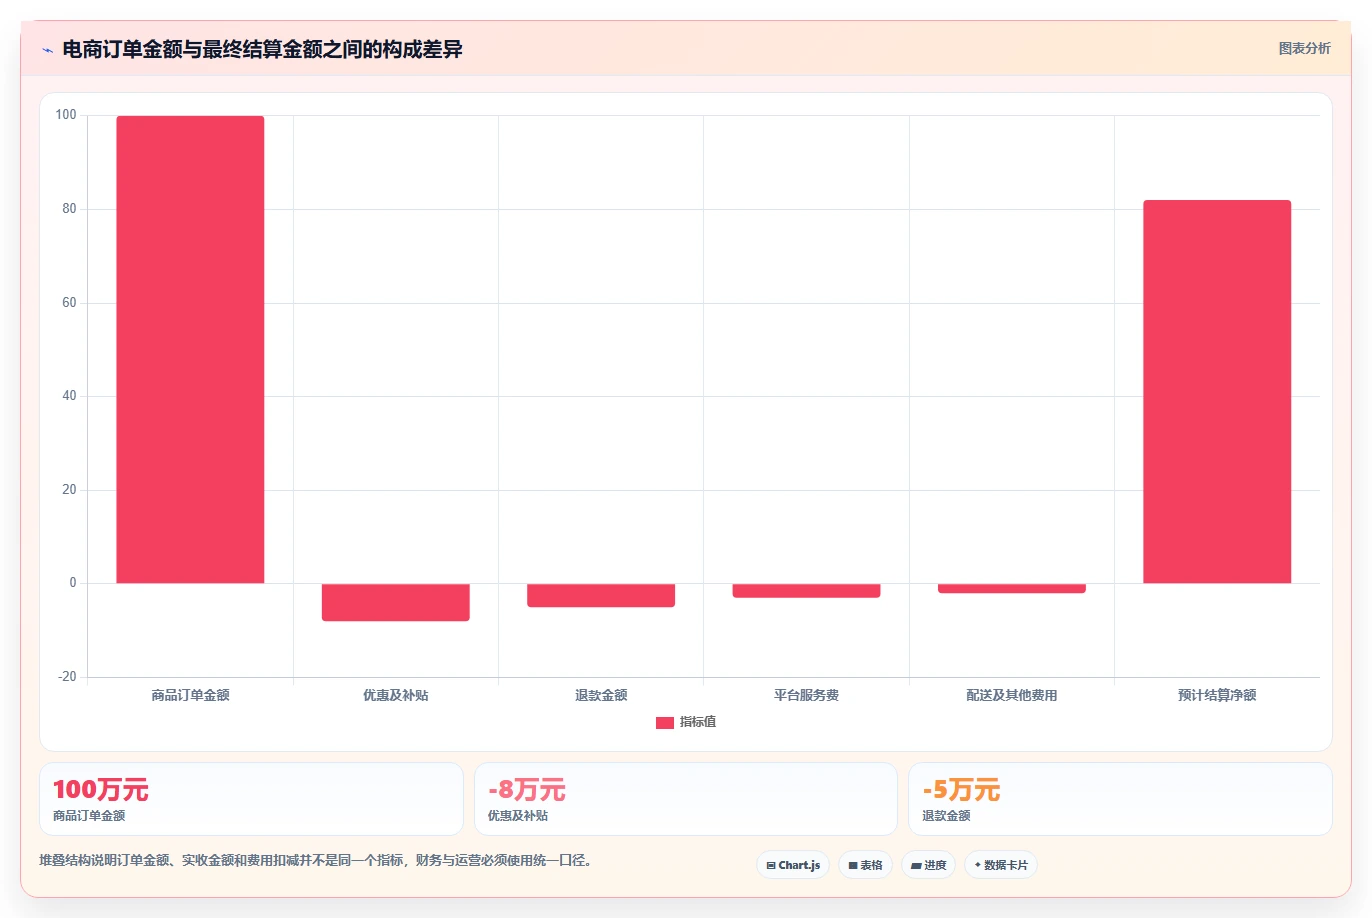Open the -5万元 data card
This screenshot has height=918, width=1372.
(x=1120, y=799)
